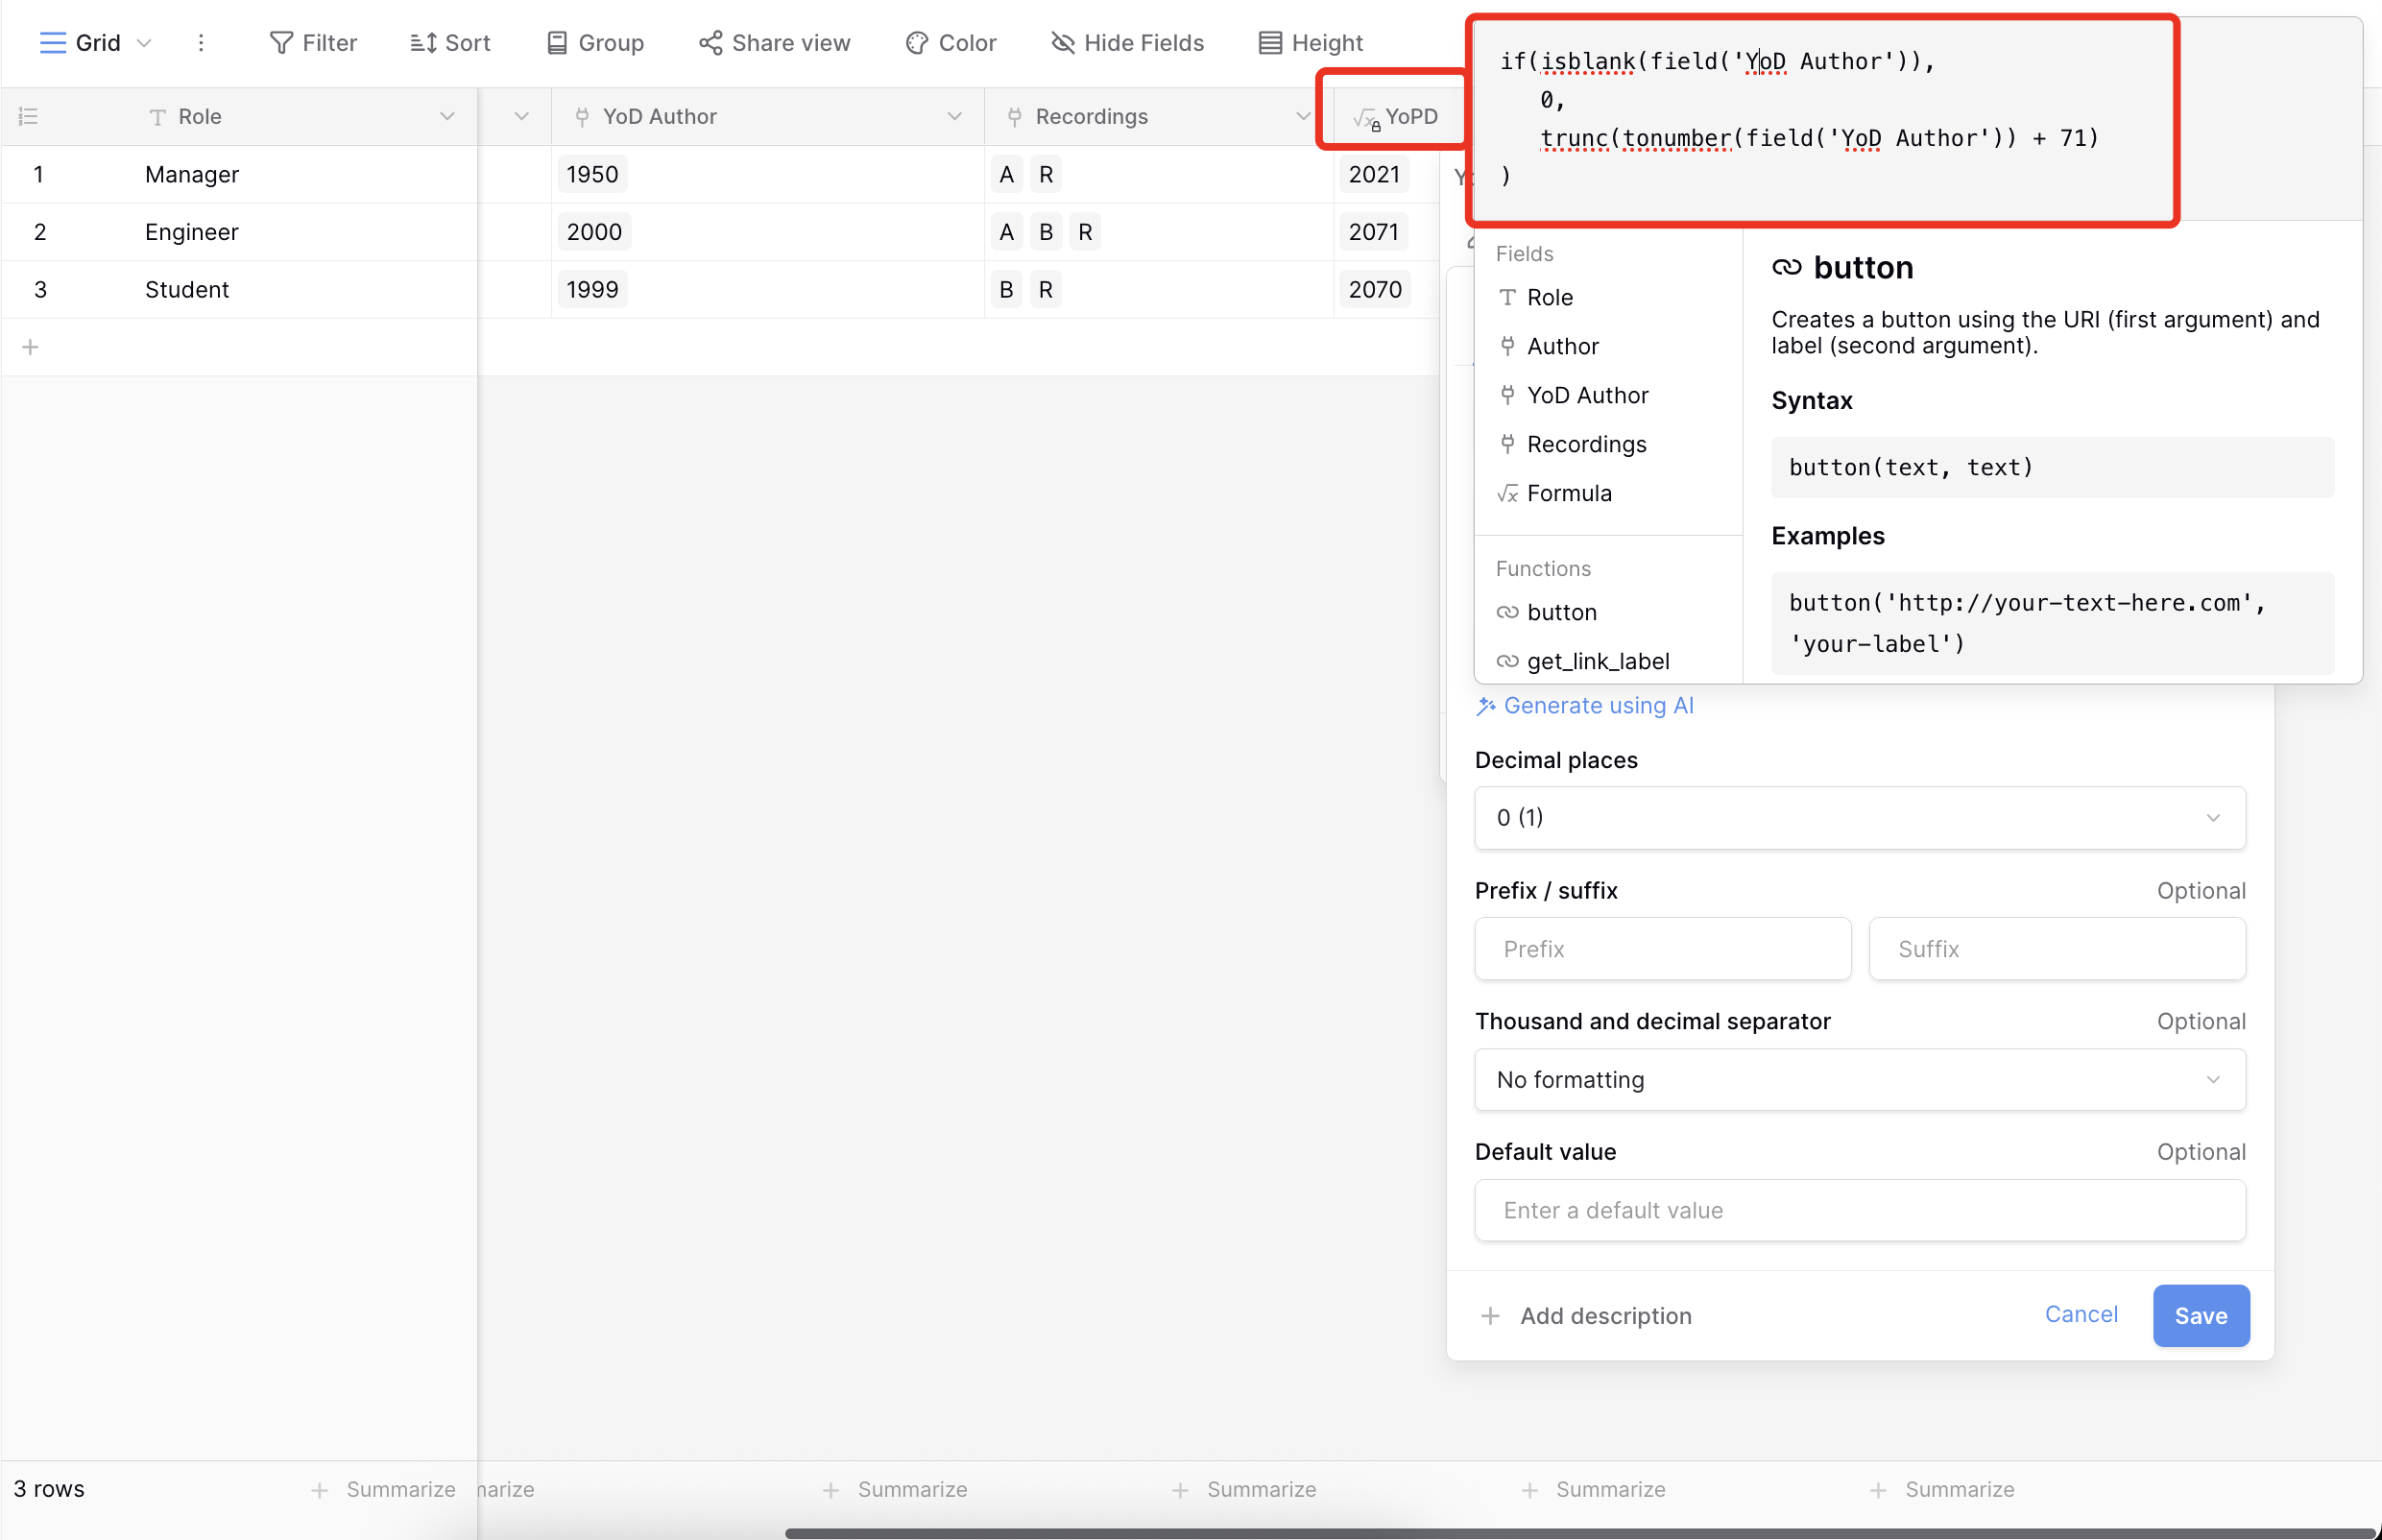Open the Sort tool
This screenshot has height=1540, width=2382.
click(450, 43)
